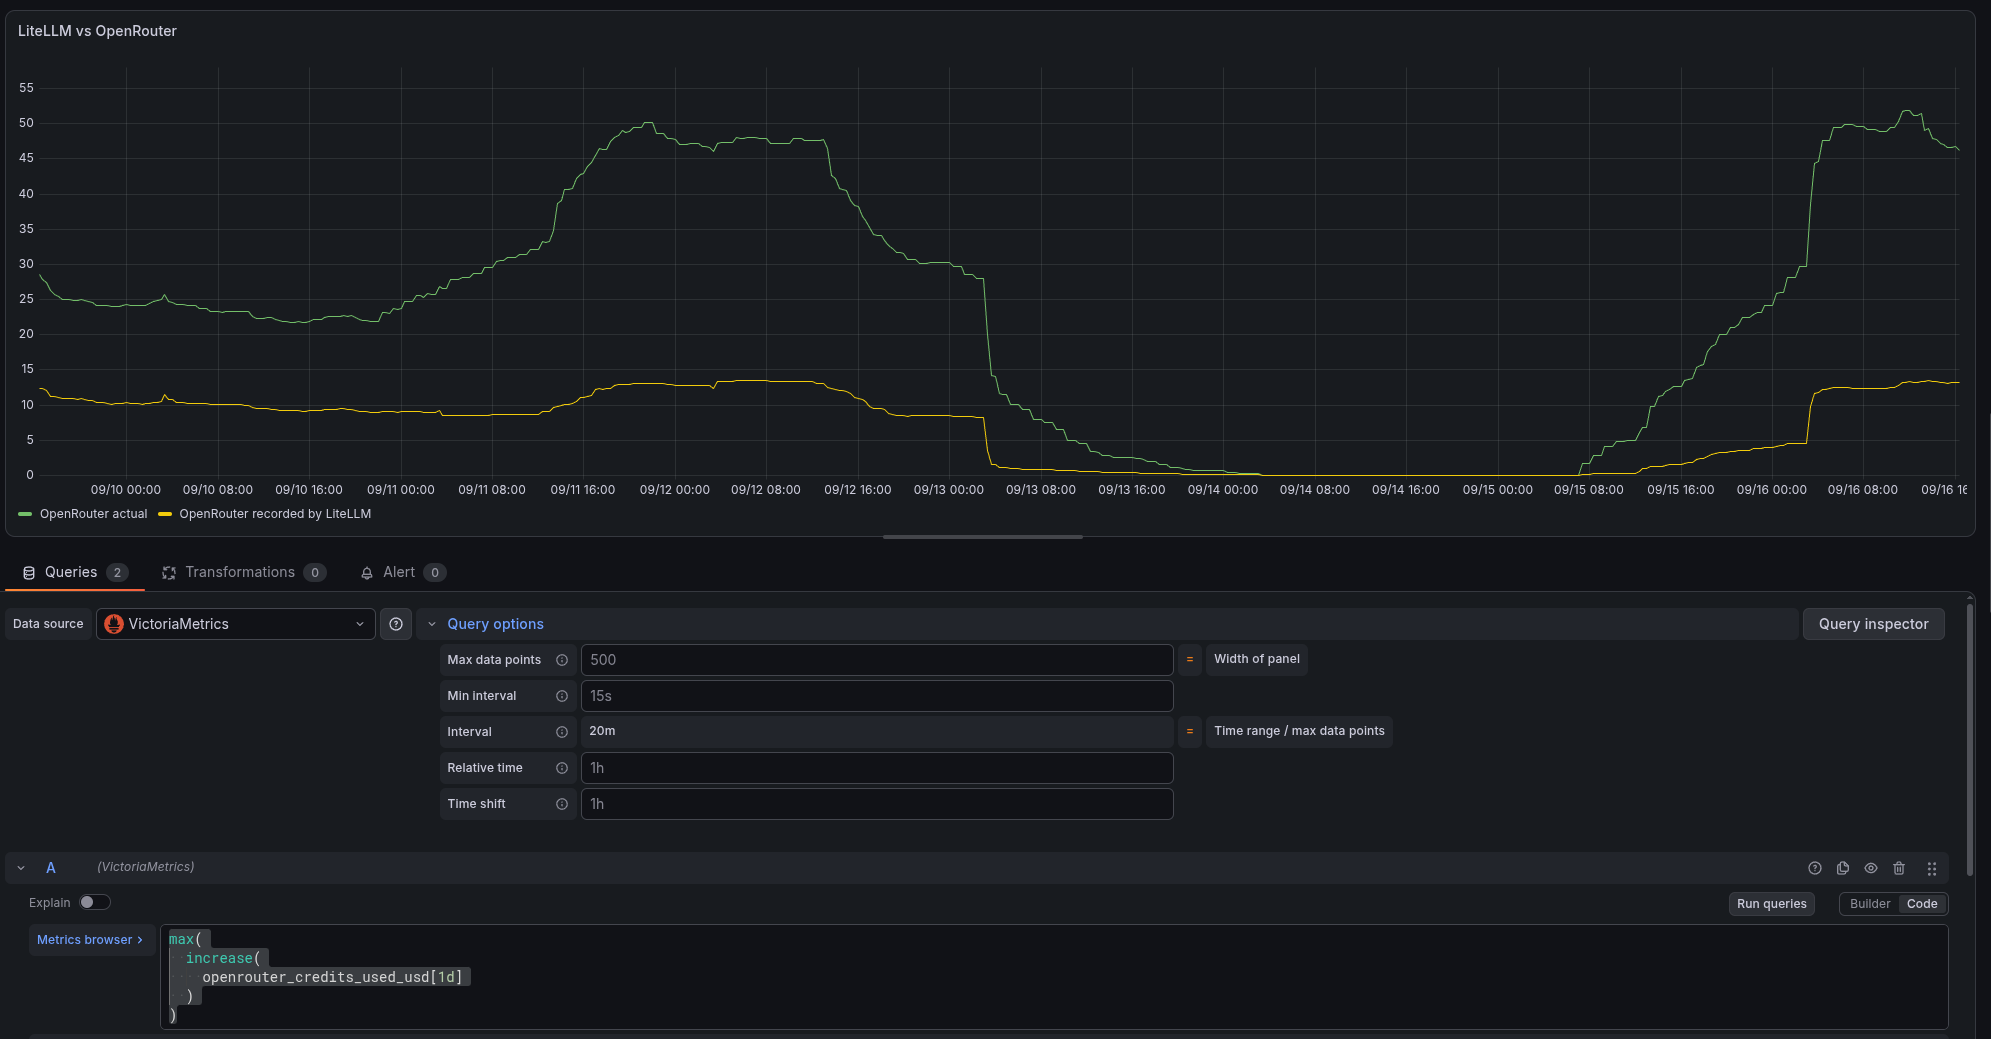Show Interval info tooltip icon
The width and height of the screenshot is (1991, 1039).
click(562, 732)
